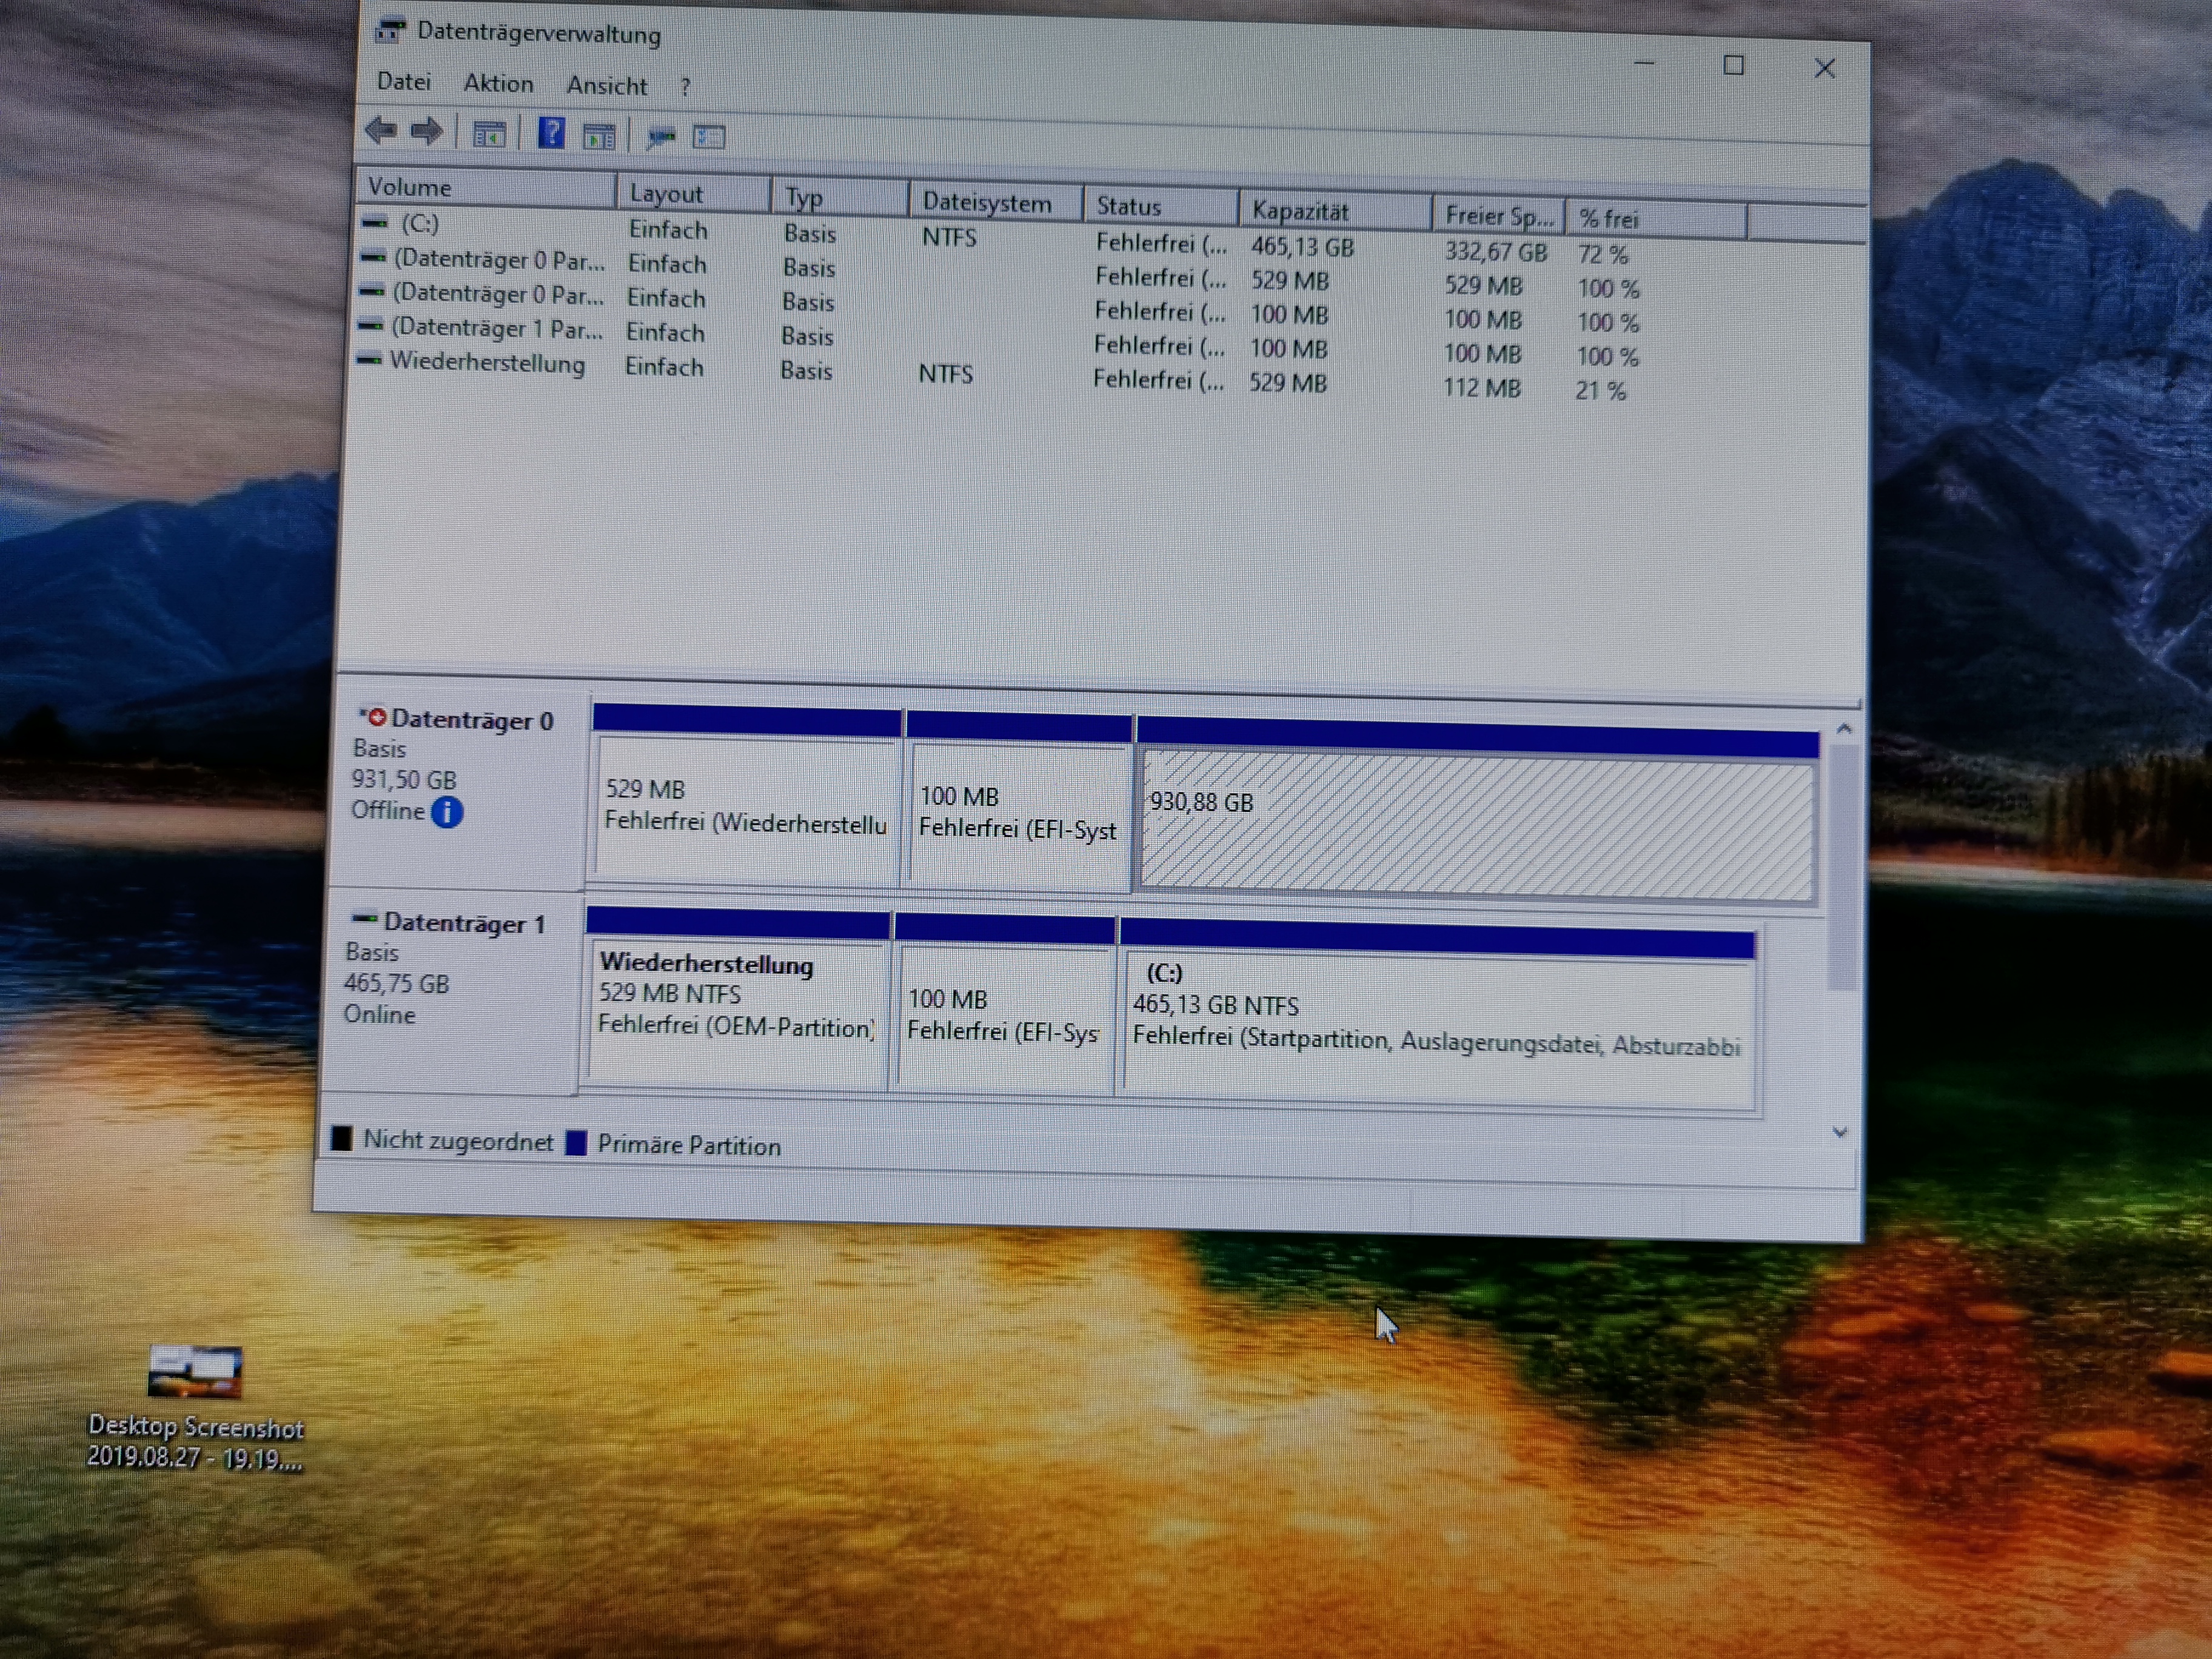Image resolution: width=2212 pixels, height=1659 pixels.
Task: Toggle the console tree pane icon
Action: point(489,134)
